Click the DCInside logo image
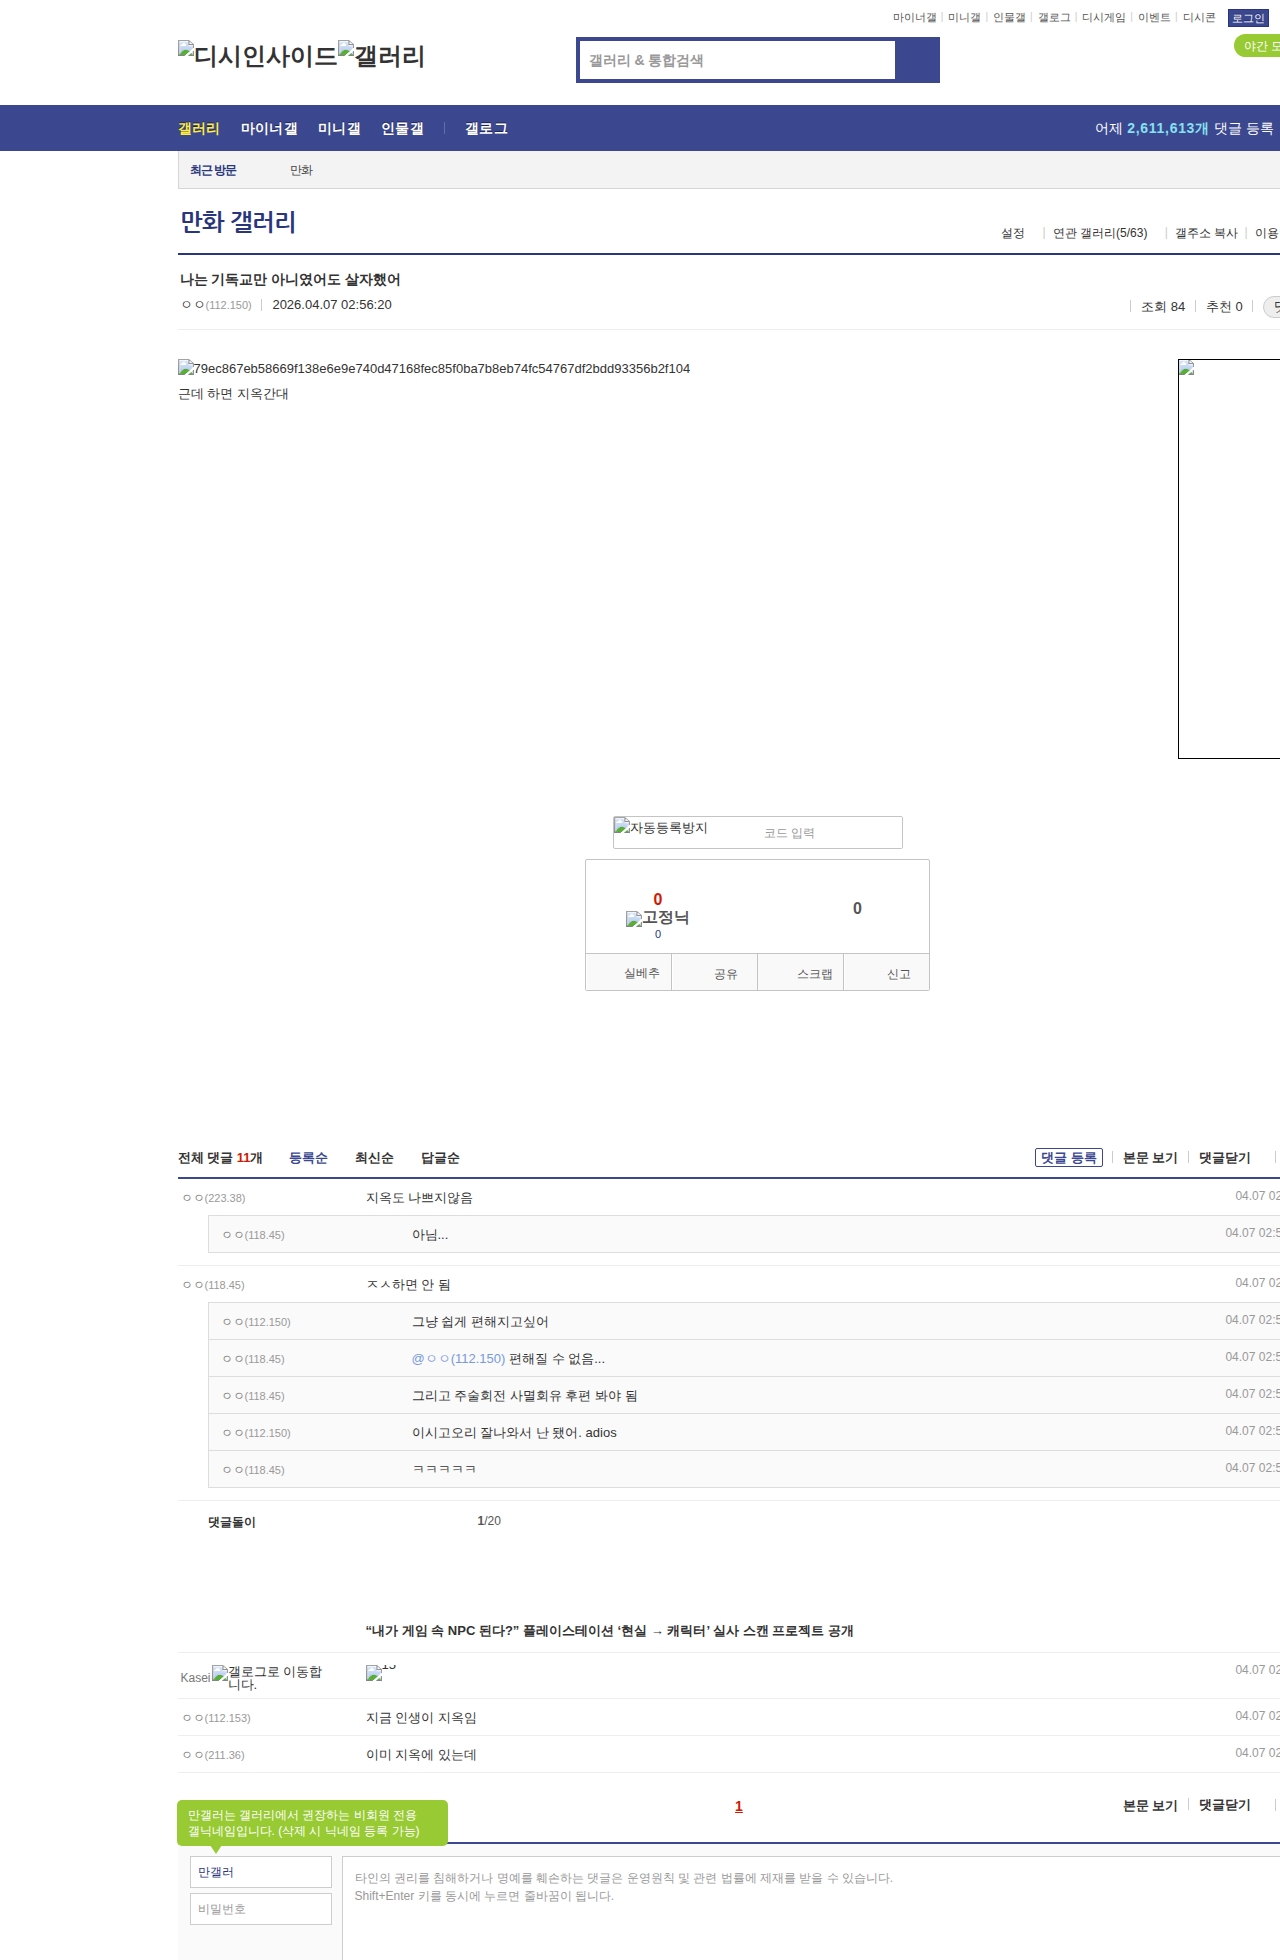Image resolution: width=1280 pixels, height=1960 pixels. coord(257,56)
